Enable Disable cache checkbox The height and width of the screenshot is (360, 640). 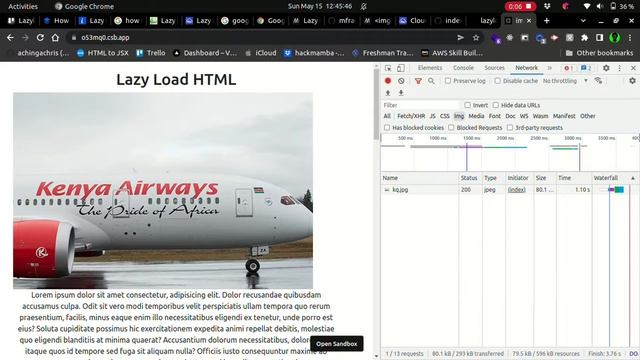pos(498,81)
